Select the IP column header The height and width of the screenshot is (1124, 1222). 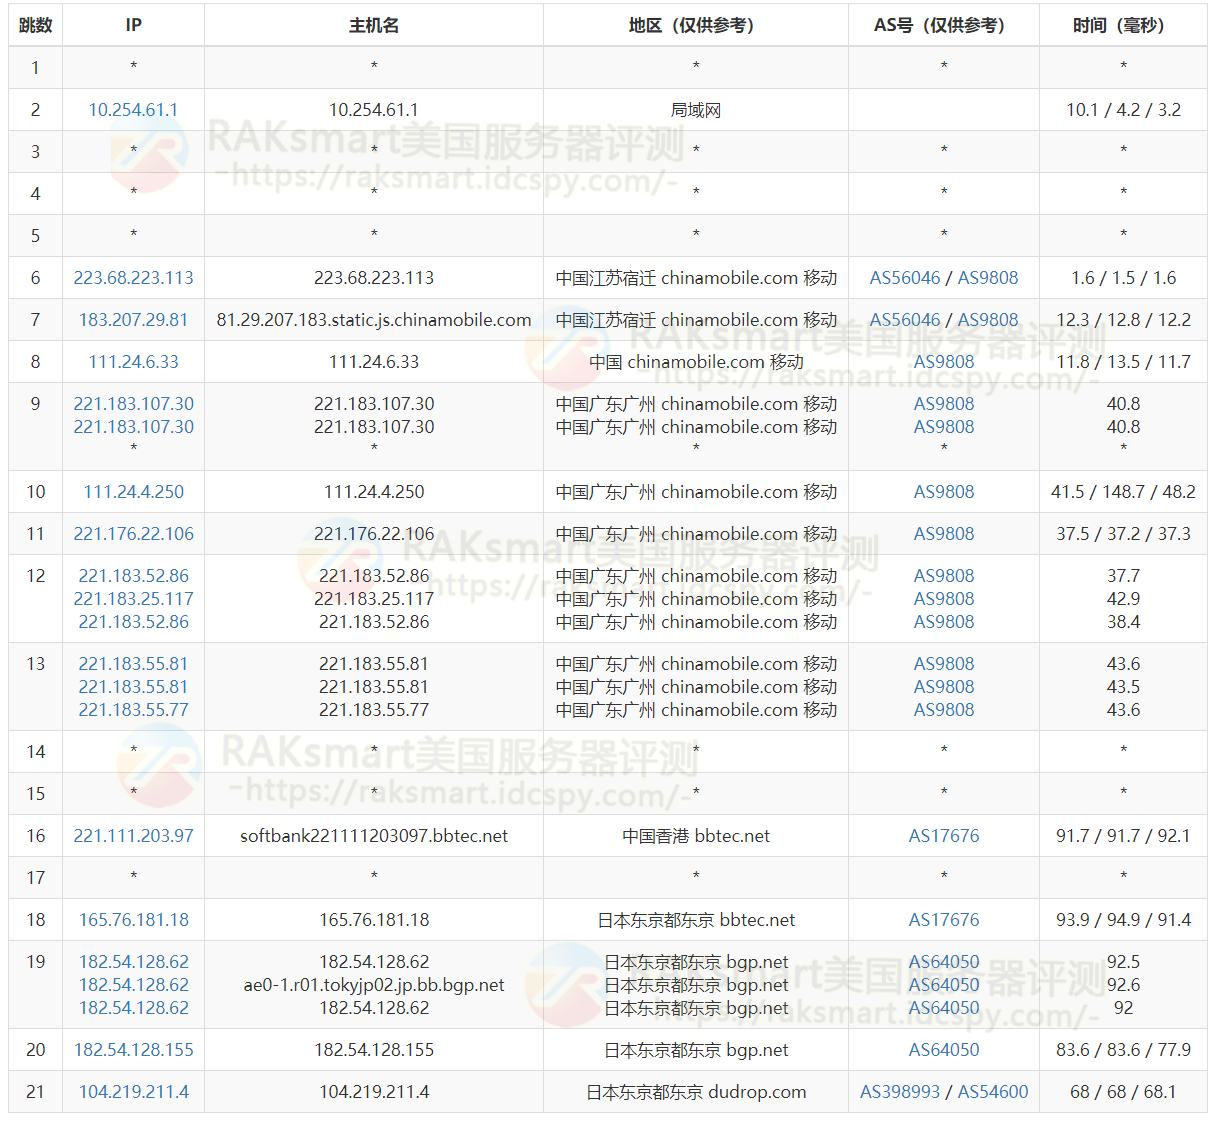(133, 25)
